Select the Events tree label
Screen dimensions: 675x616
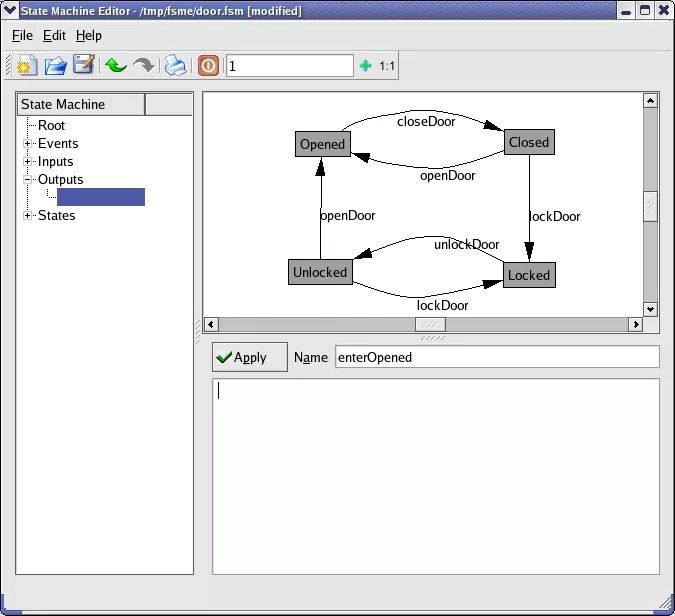point(58,143)
